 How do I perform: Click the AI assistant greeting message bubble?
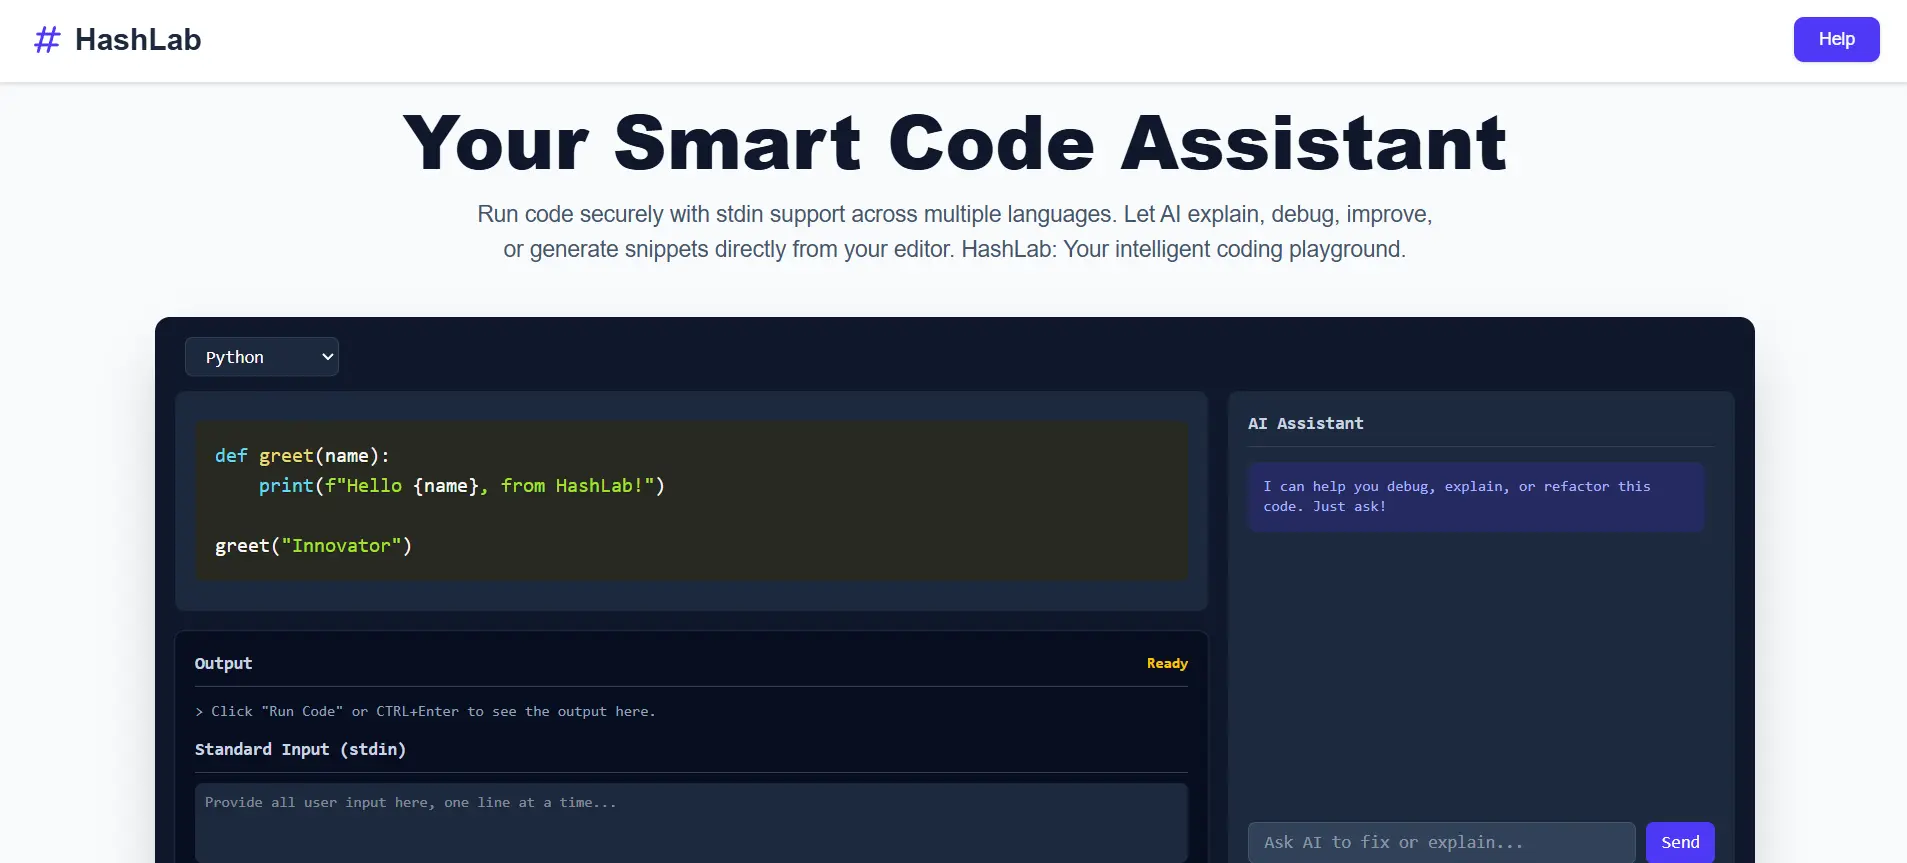click(1475, 497)
